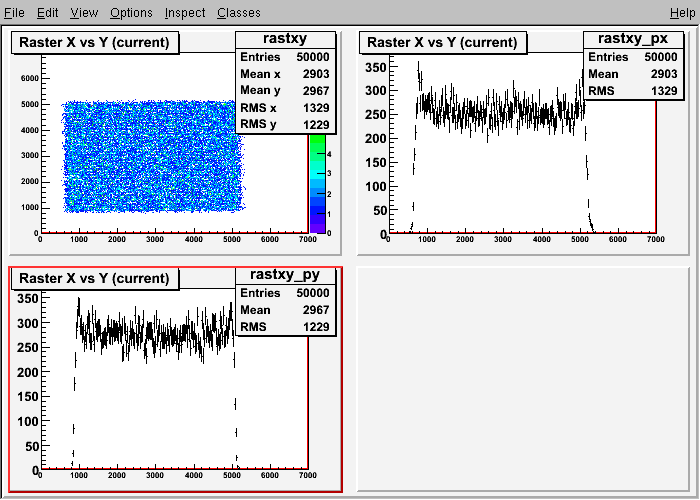
Task: Click the 'Entries 50000' row in rastxy stats
Action: click(x=285, y=57)
